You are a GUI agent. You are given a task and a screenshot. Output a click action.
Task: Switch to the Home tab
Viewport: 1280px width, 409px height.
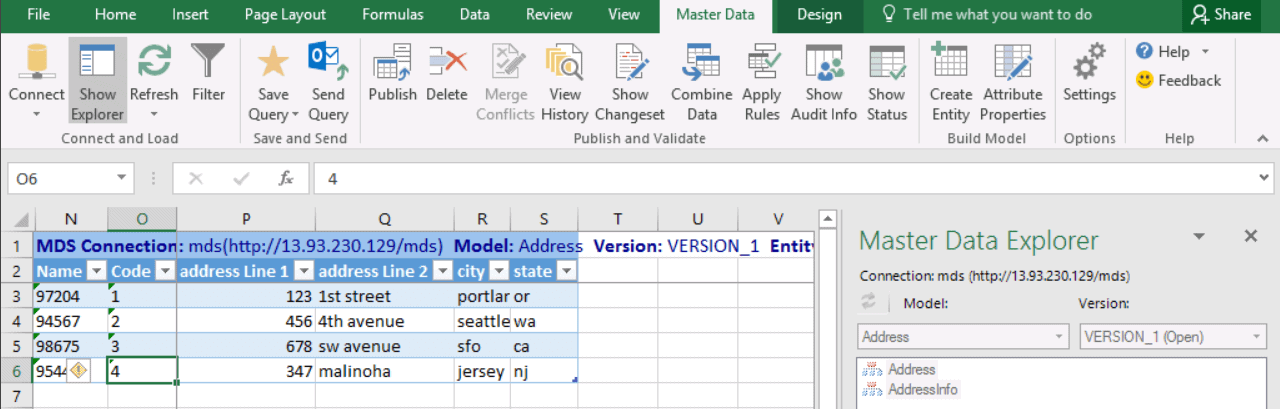point(115,15)
